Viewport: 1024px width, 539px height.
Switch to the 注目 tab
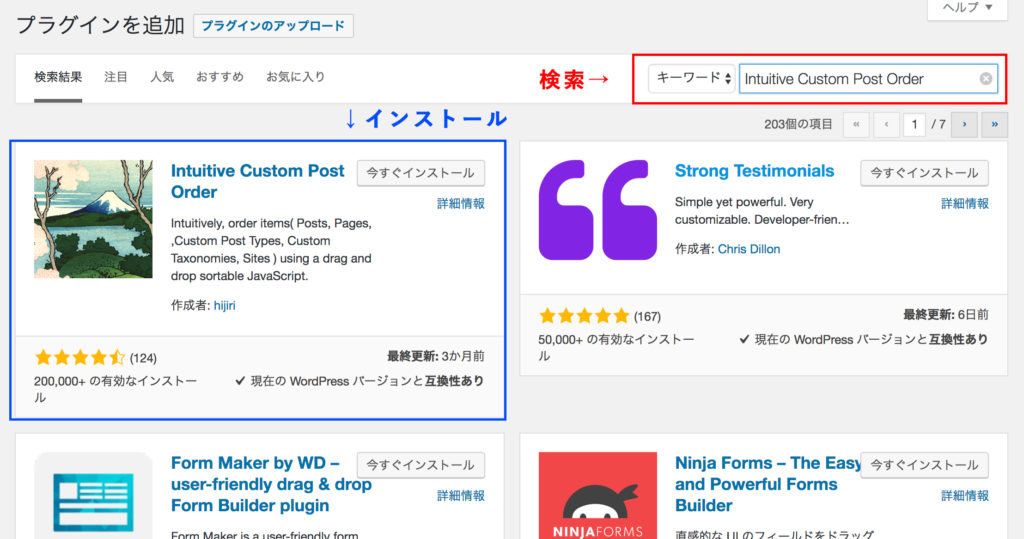(116, 77)
